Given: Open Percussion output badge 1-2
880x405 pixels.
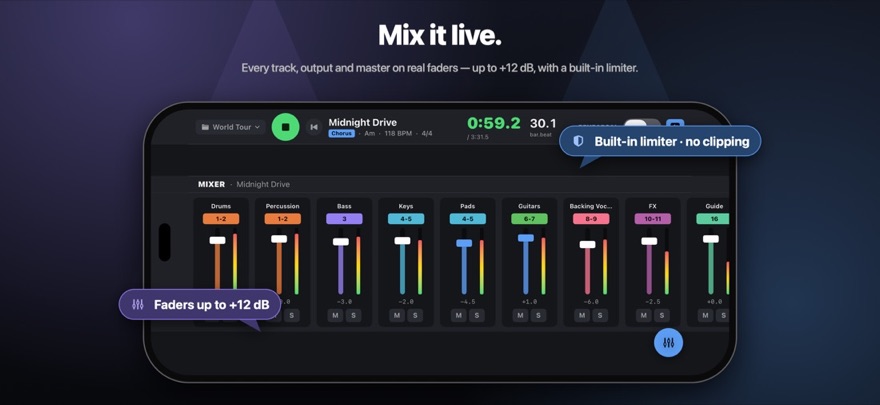Looking at the screenshot, I should click(282, 219).
